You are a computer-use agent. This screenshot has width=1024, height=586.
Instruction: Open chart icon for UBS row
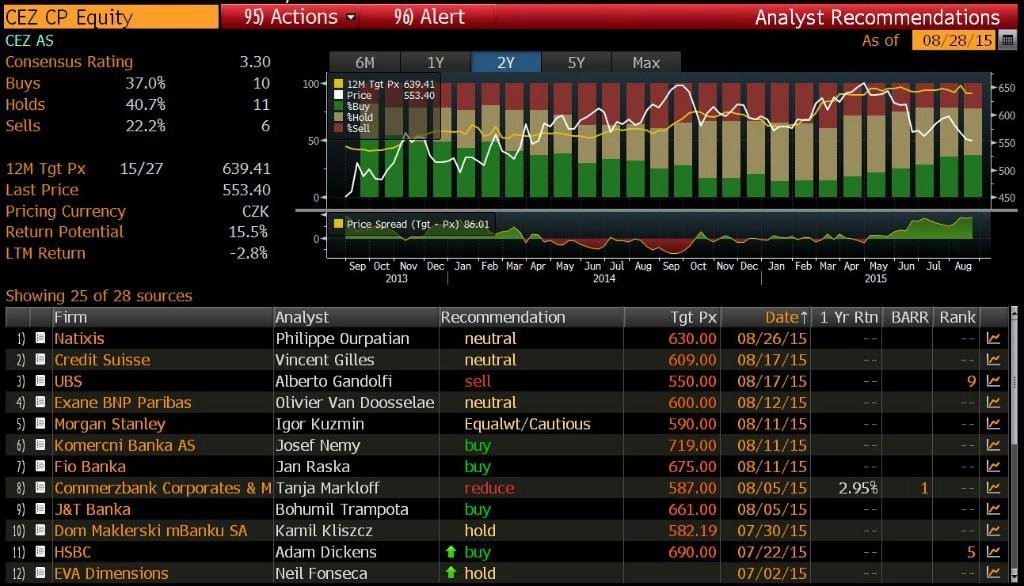(993, 381)
